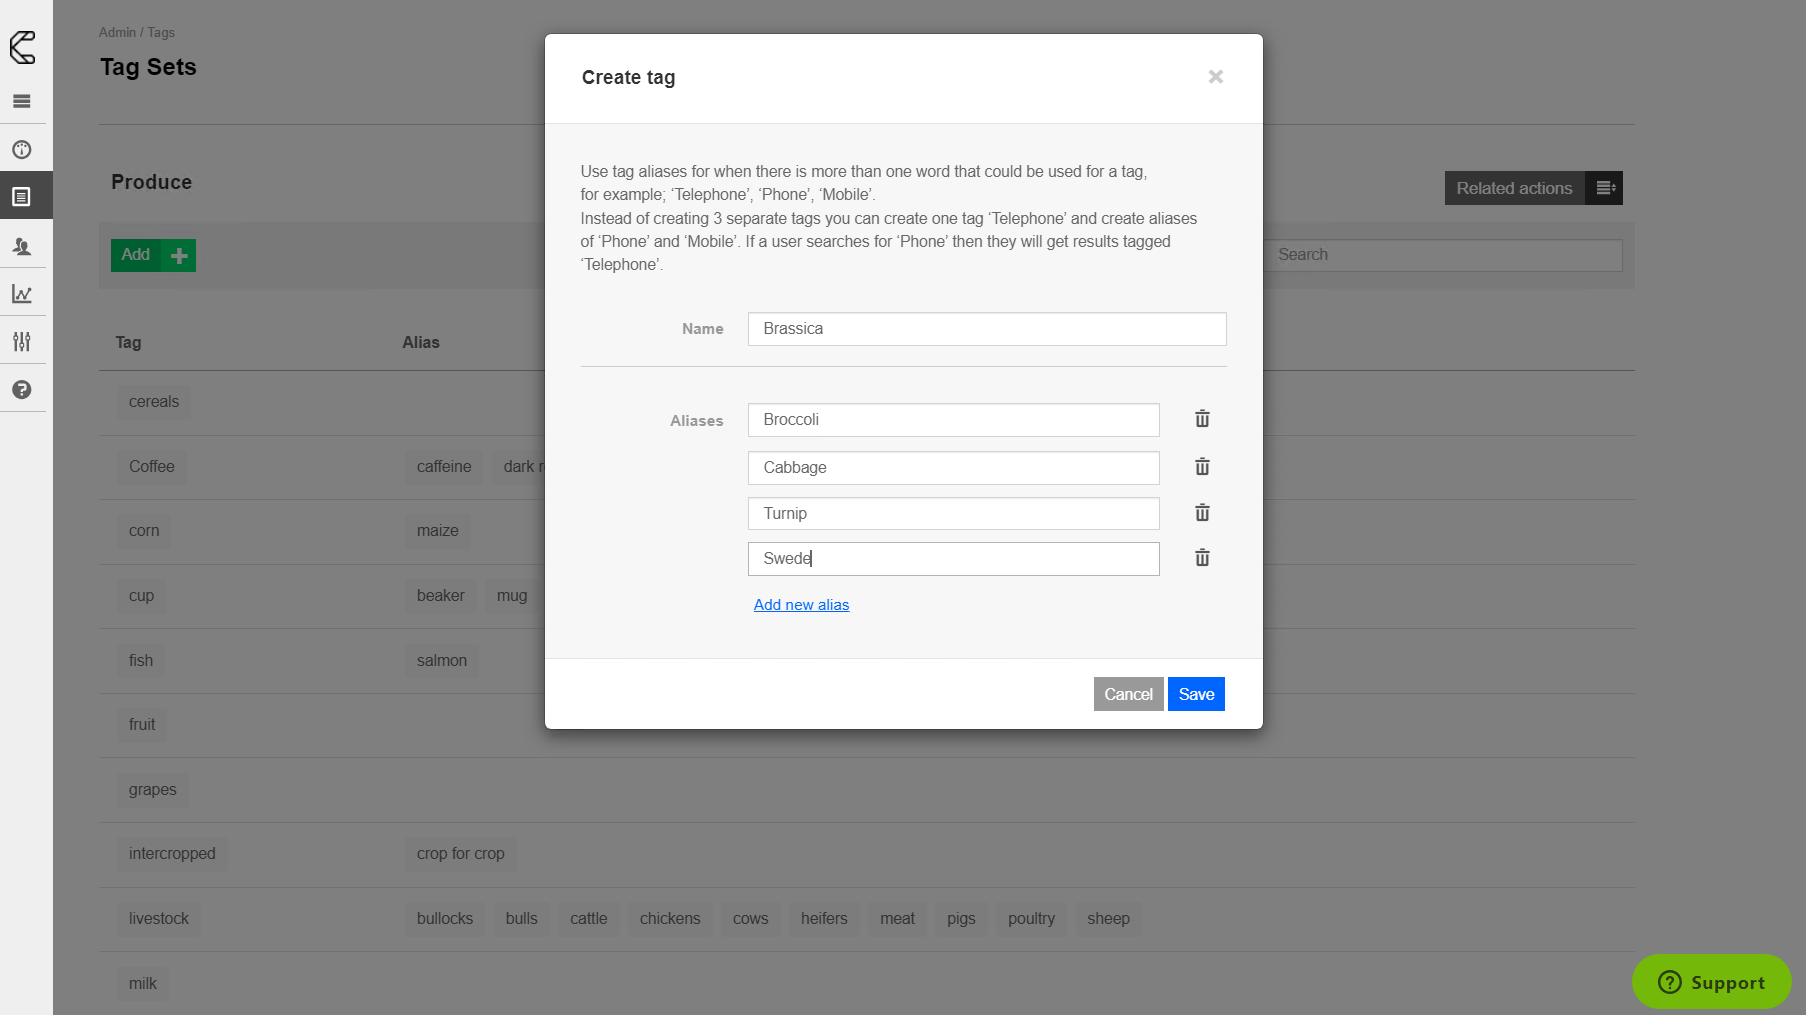The width and height of the screenshot is (1806, 1015).
Task: Cancel the tag creation
Action: (x=1128, y=694)
